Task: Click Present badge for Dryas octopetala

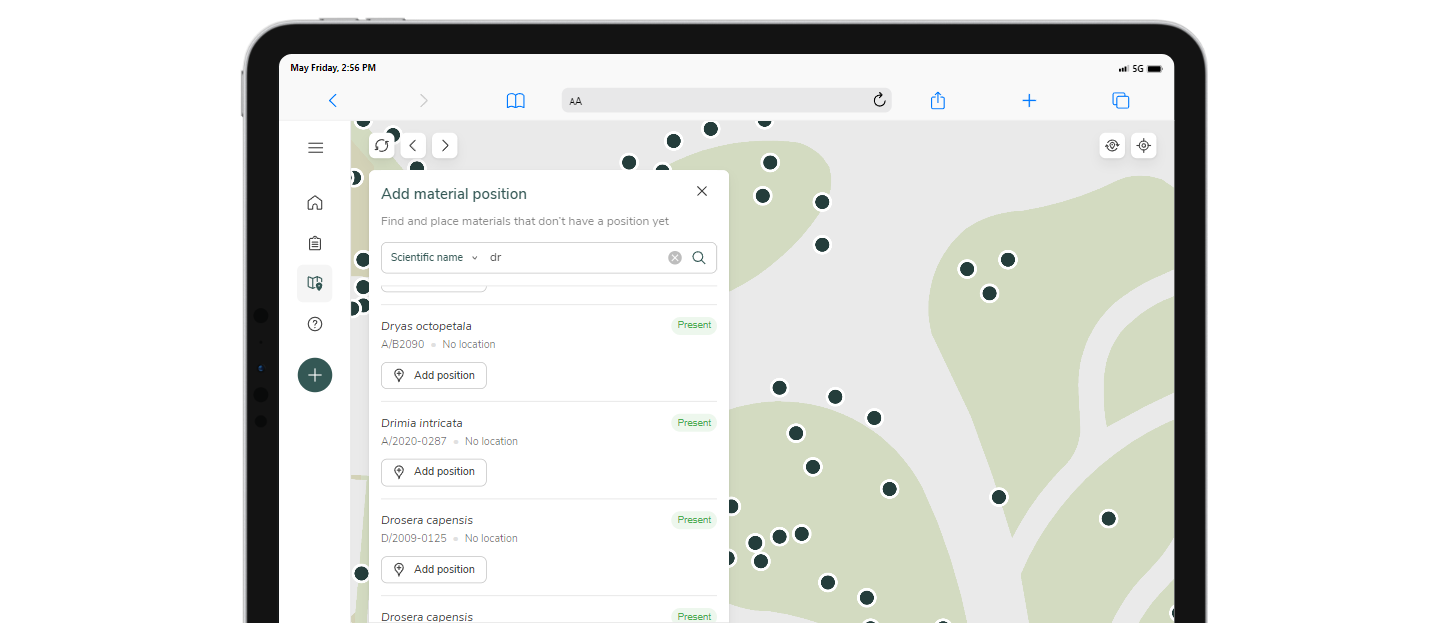Action: tap(694, 325)
